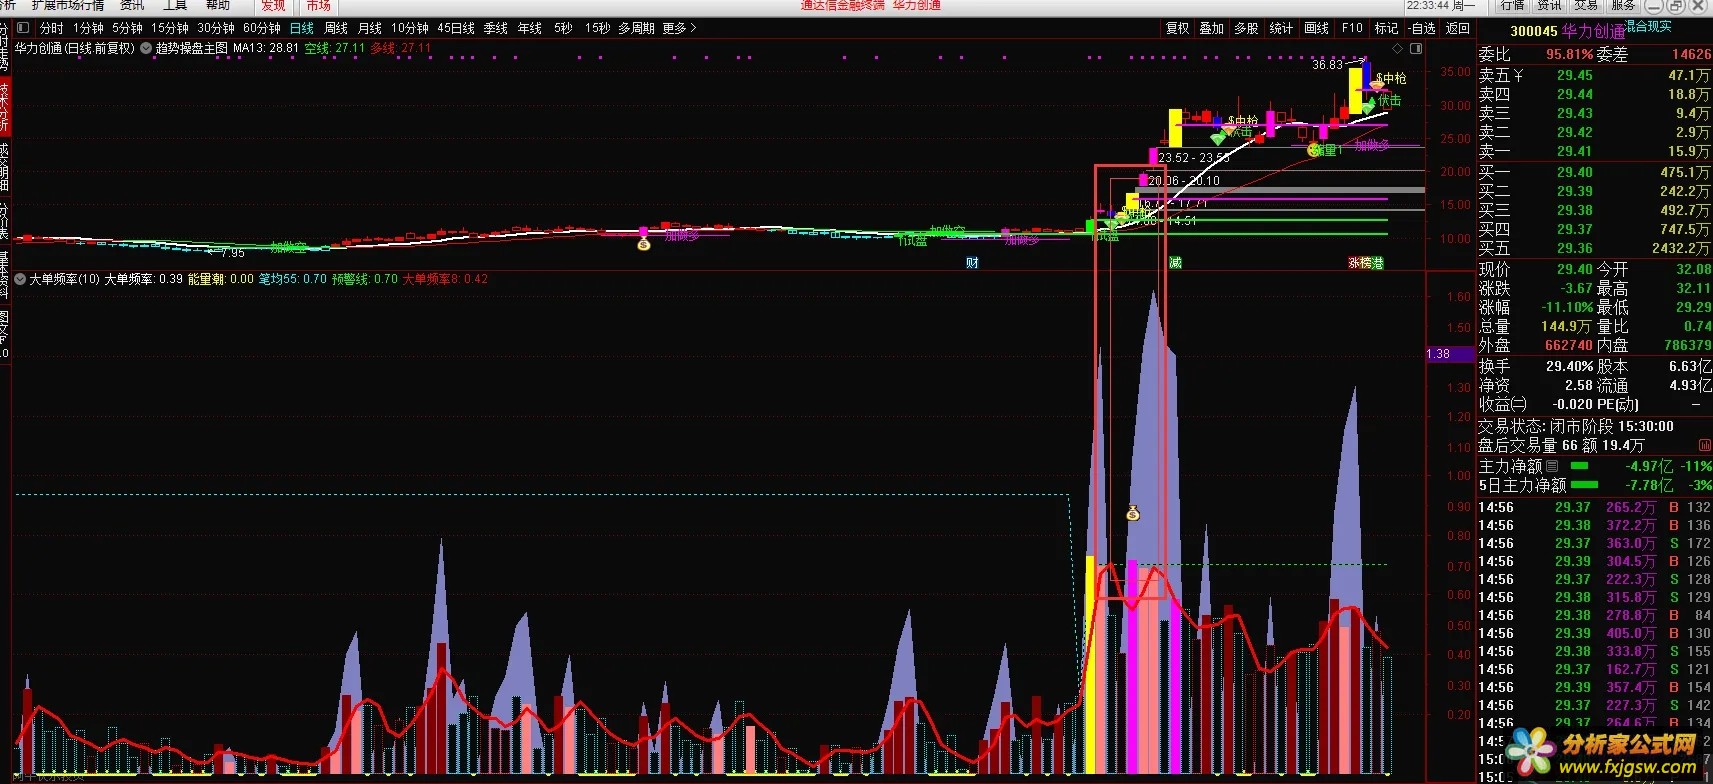Click the money bag icon in the lower chart
1713x784 pixels.
click(1133, 513)
